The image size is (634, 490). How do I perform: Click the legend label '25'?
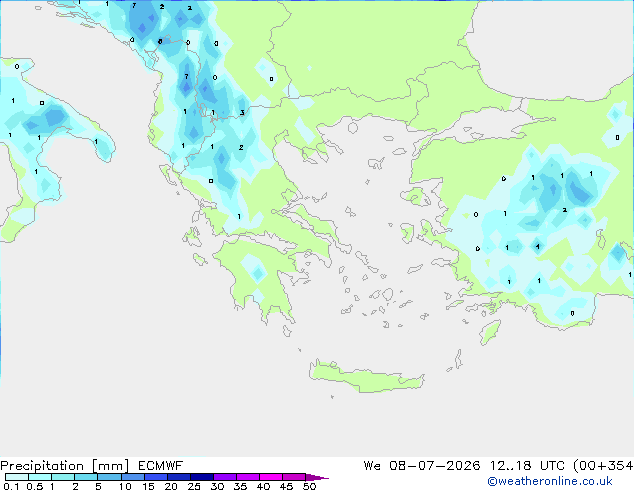(x=194, y=486)
